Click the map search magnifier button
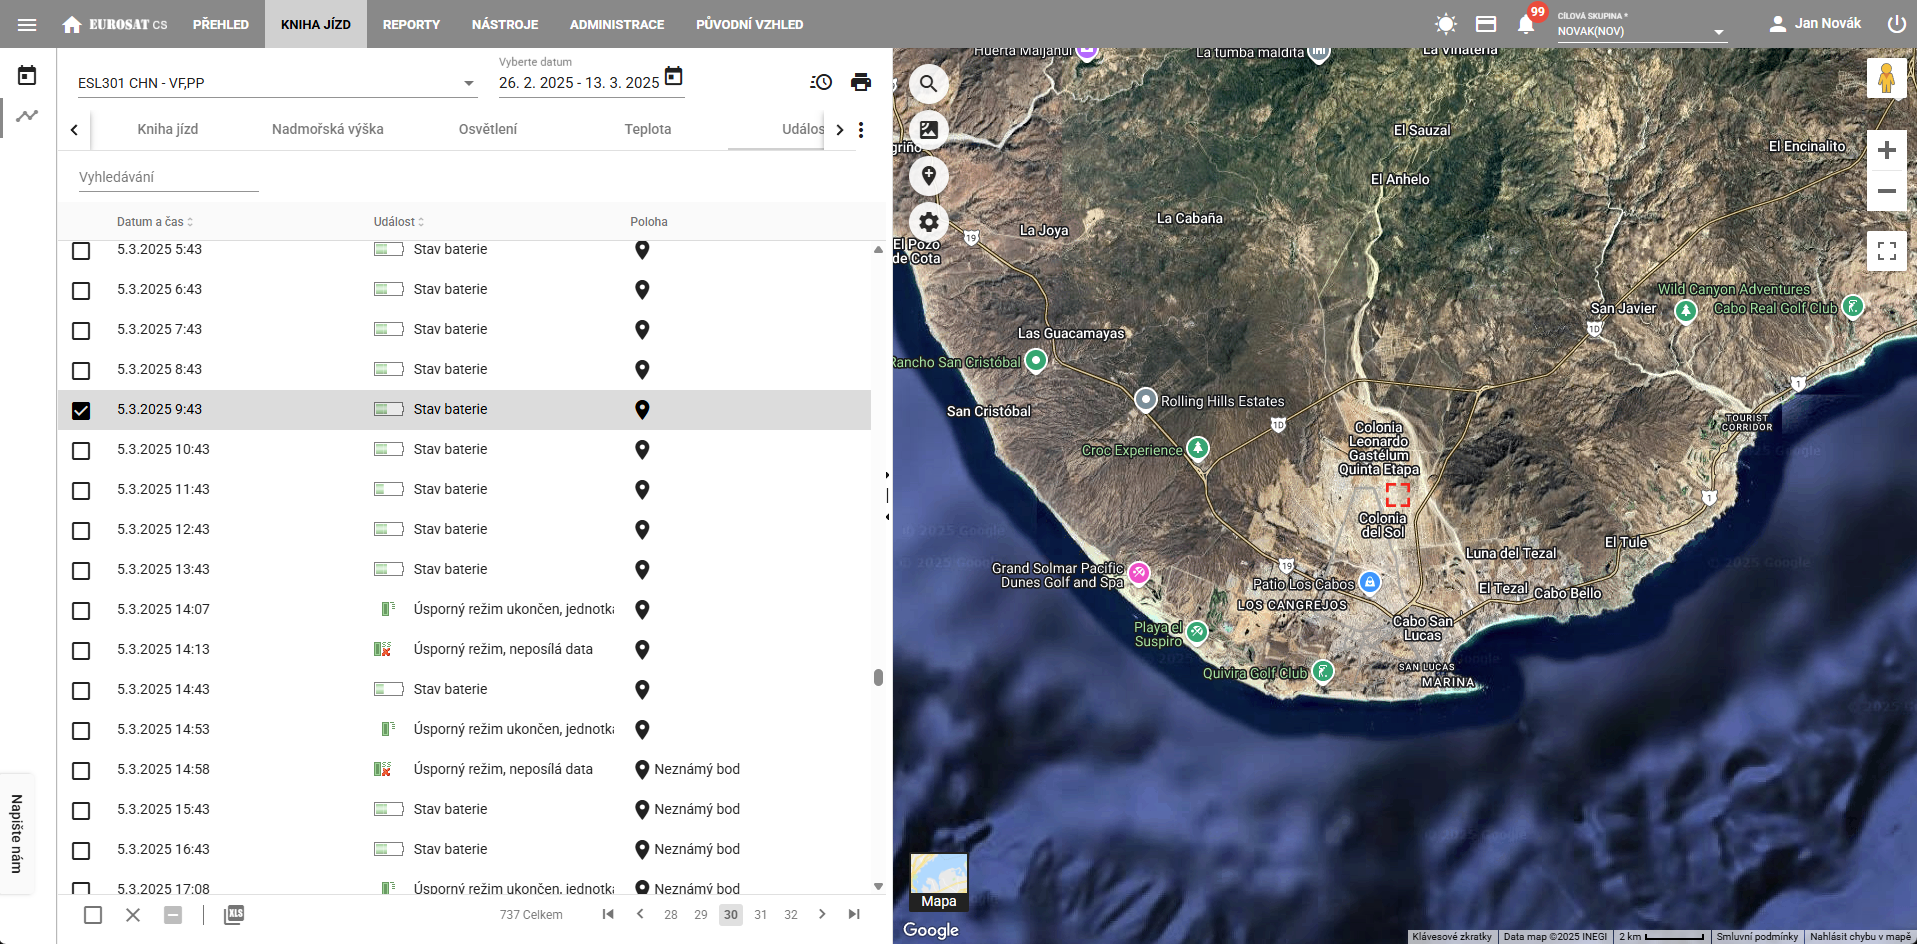Viewport: 1917px width, 944px height. 928,84
